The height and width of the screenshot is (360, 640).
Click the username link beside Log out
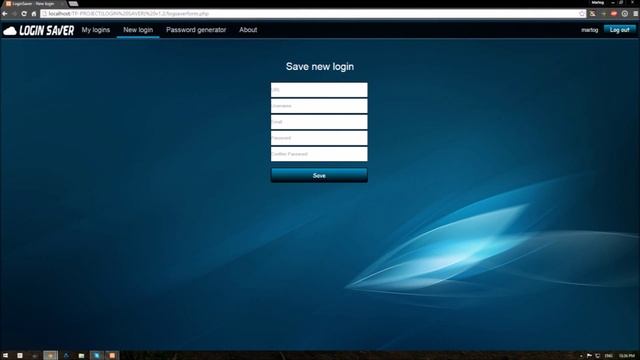[589, 30]
